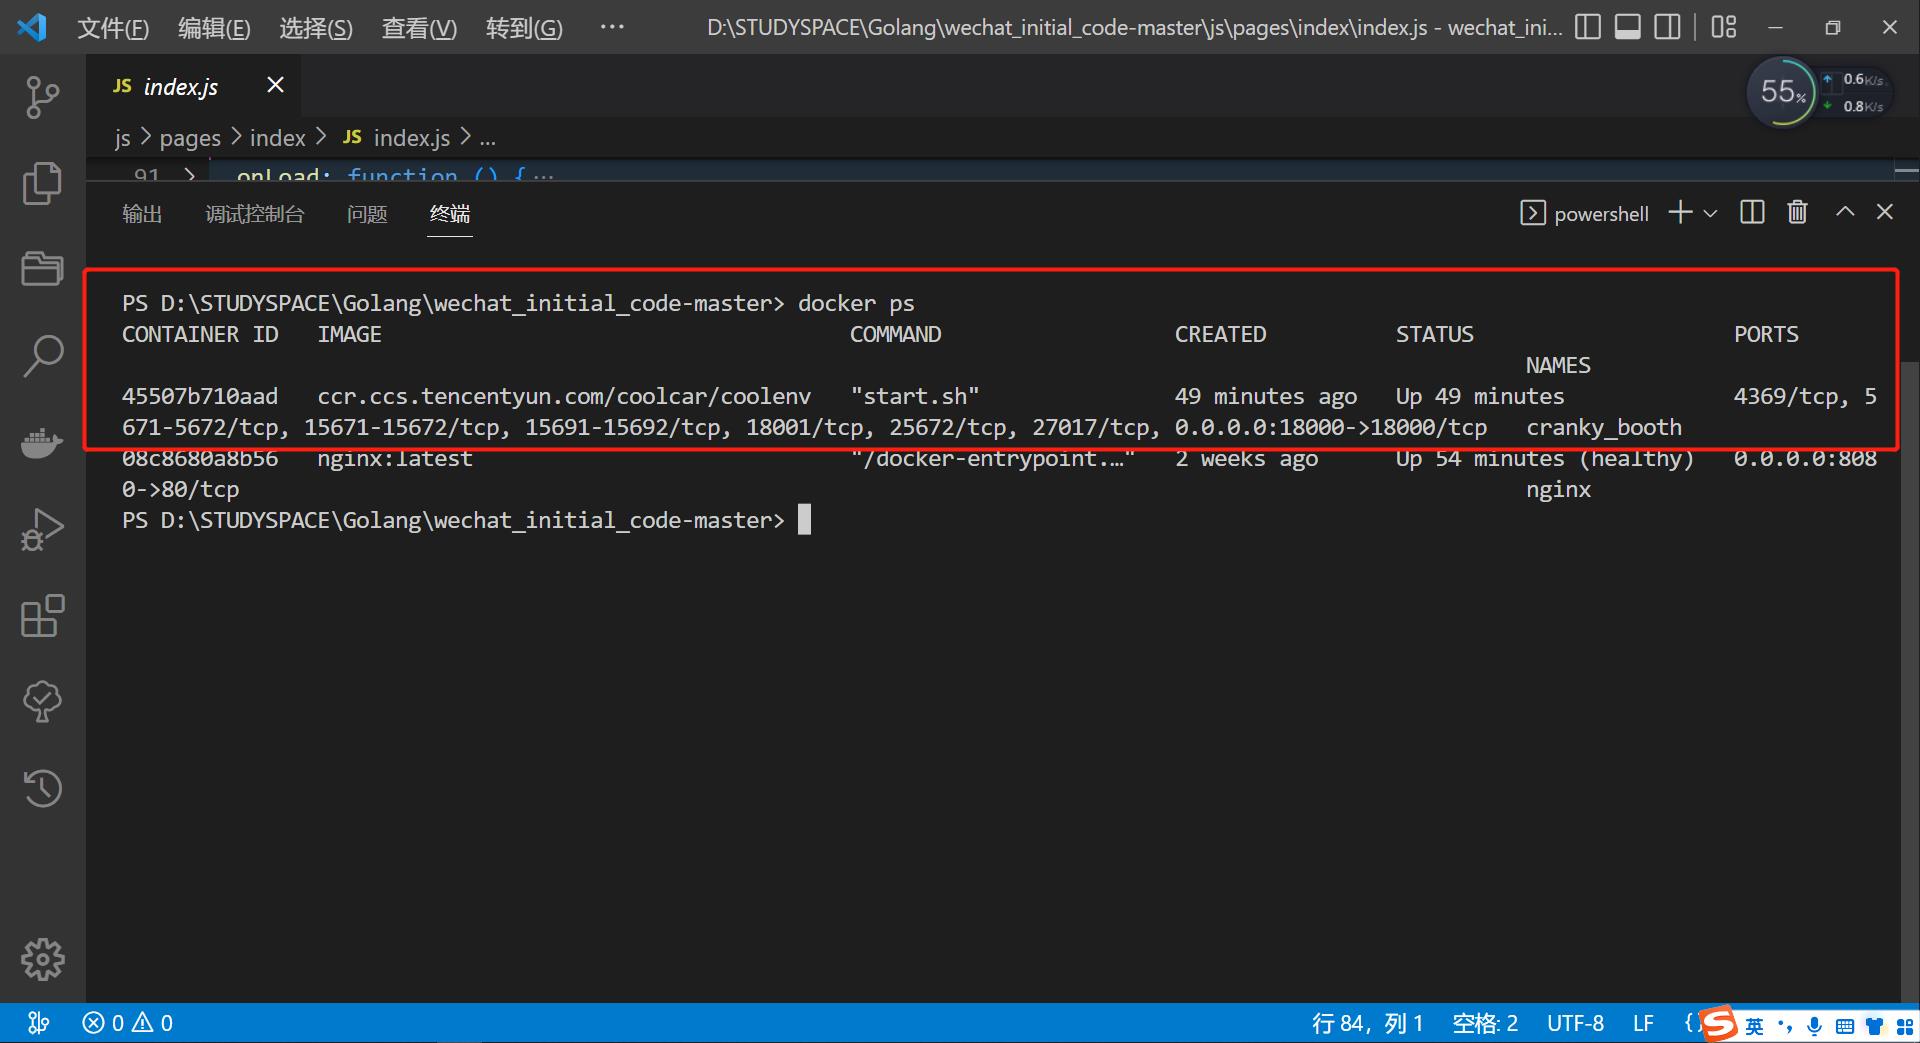Close the index.js editor tab
This screenshot has width=1920, height=1043.
point(276,86)
